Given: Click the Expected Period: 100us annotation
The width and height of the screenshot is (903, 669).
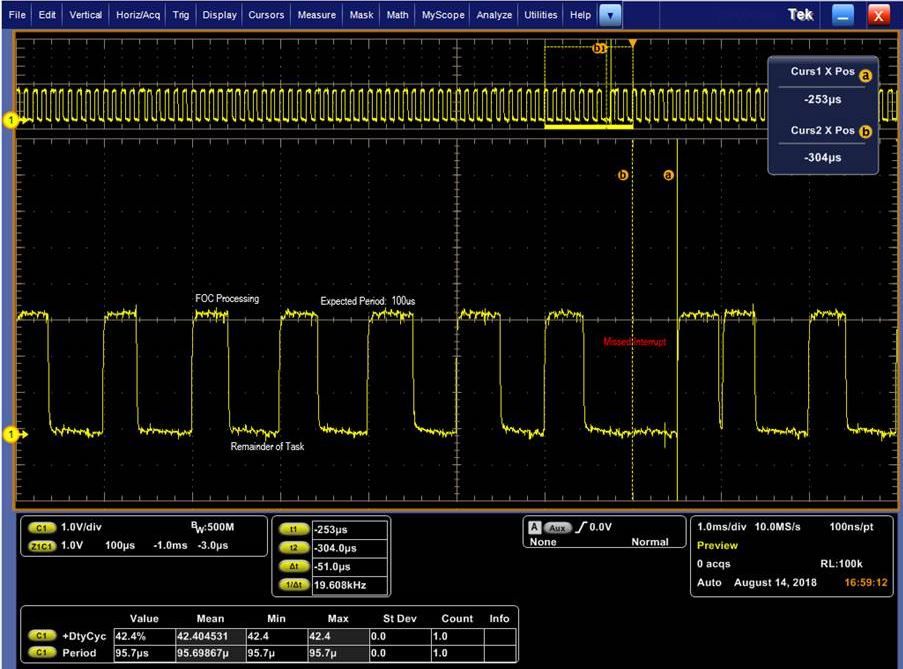Looking at the screenshot, I should coord(367,301).
